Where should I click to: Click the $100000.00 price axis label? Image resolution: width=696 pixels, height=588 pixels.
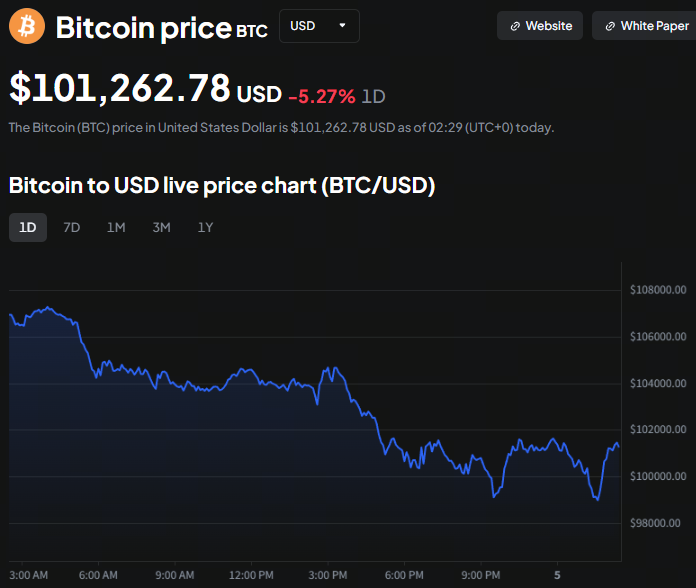[x=658, y=477]
